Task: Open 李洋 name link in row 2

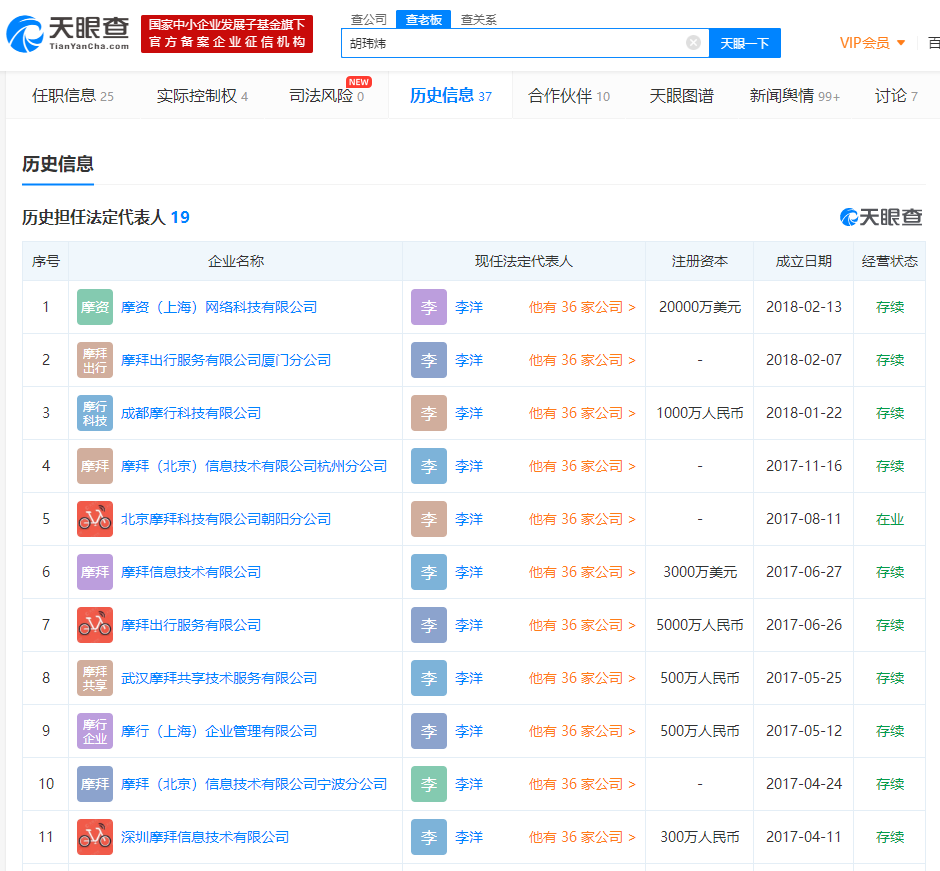Action: click(469, 360)
